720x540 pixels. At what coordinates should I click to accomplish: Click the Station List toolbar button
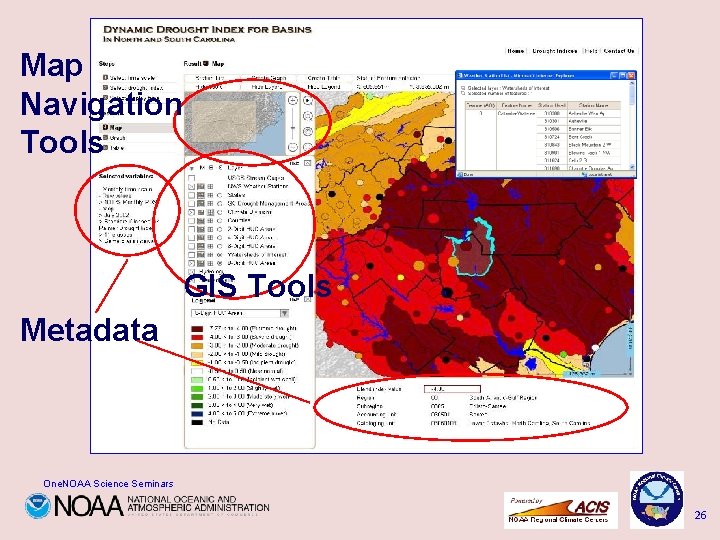(212, 78)
